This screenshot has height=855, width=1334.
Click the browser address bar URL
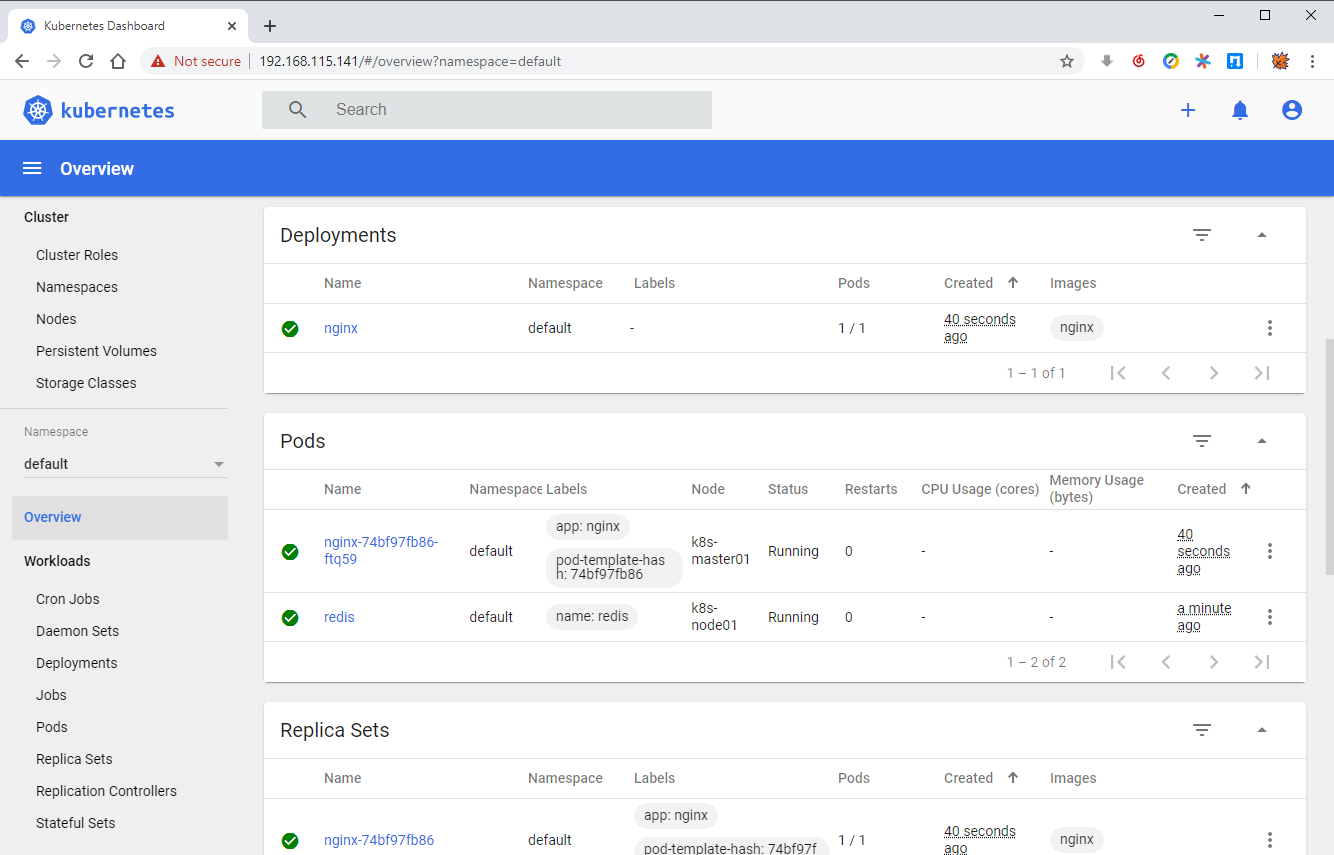(x=410, y=61)
